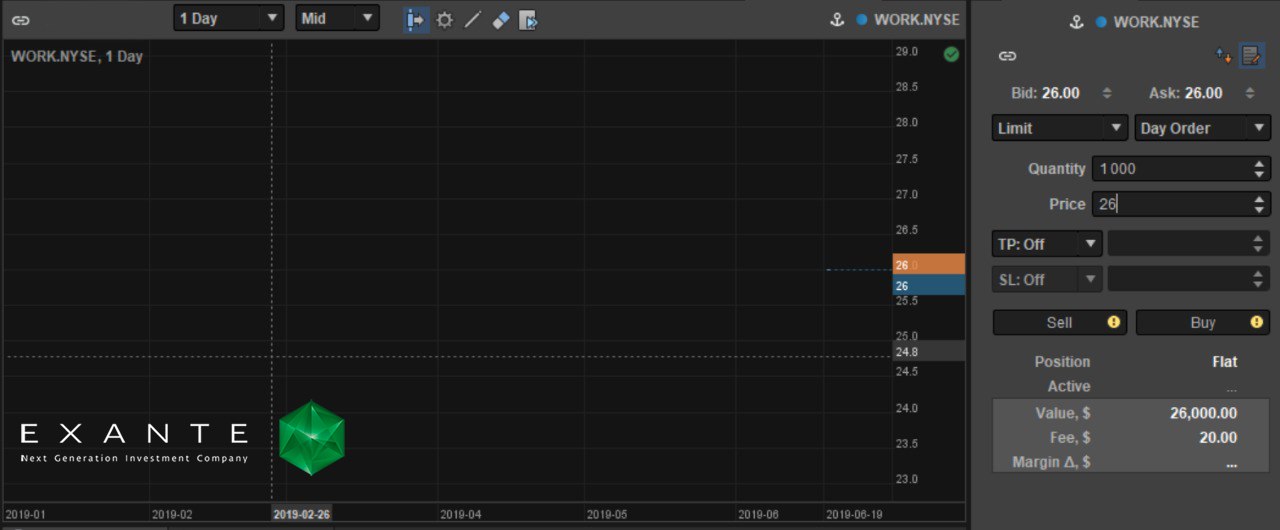Click the 2019-04 date axis label

460,514
